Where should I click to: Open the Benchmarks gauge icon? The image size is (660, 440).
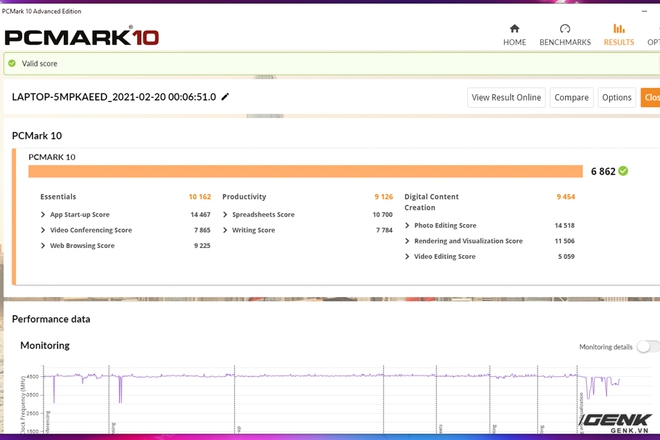pyautogui.click(x=565, y=29)
